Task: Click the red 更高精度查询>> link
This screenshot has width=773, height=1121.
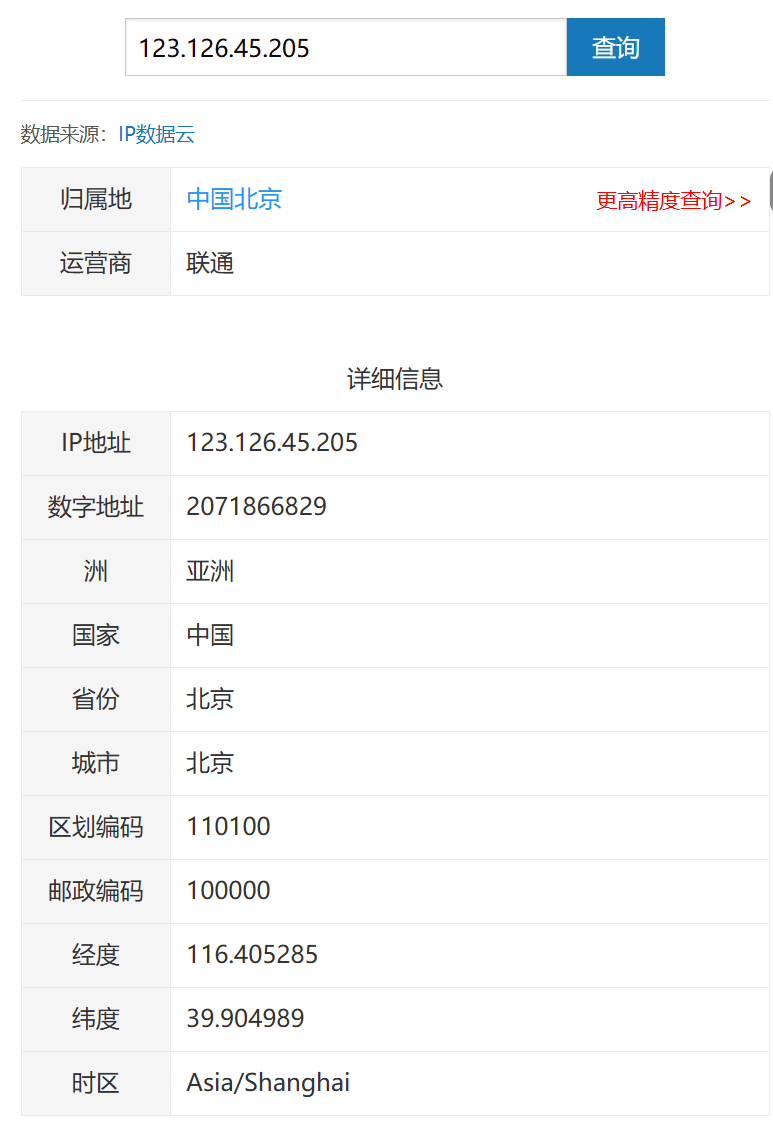Action: pos(674,201)
